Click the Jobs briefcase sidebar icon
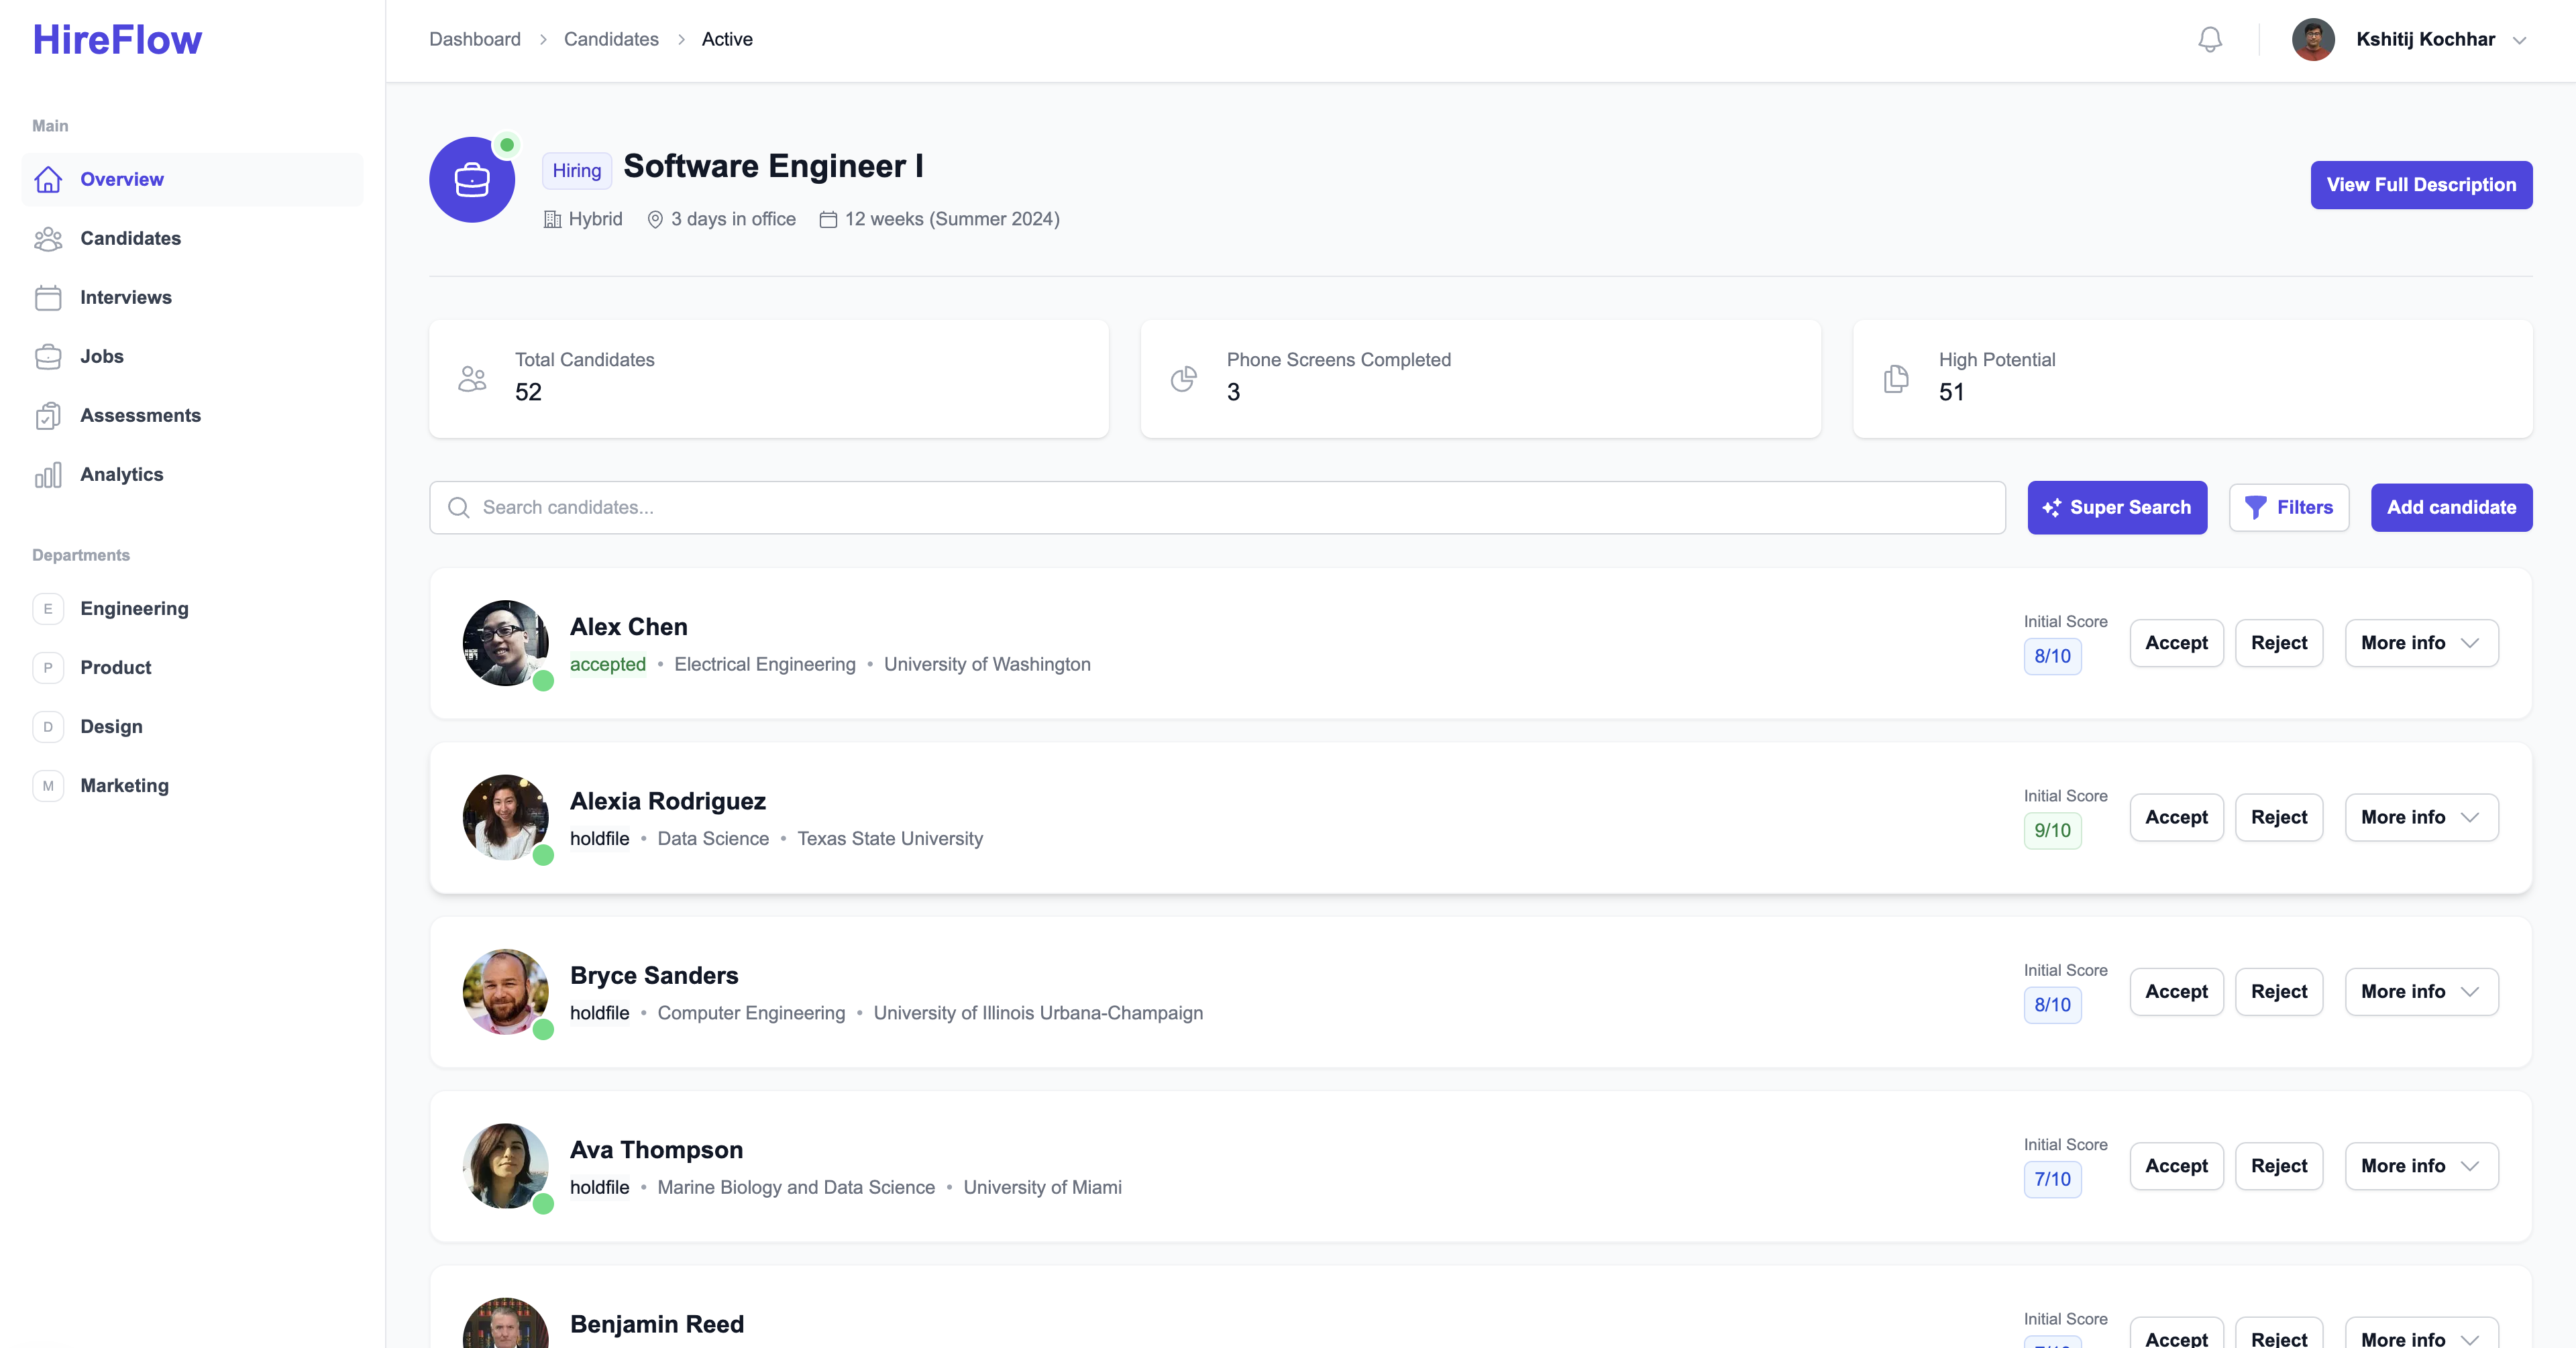Image resolution: width=2576 pixels, height=1348 pixels. (48, 357)
